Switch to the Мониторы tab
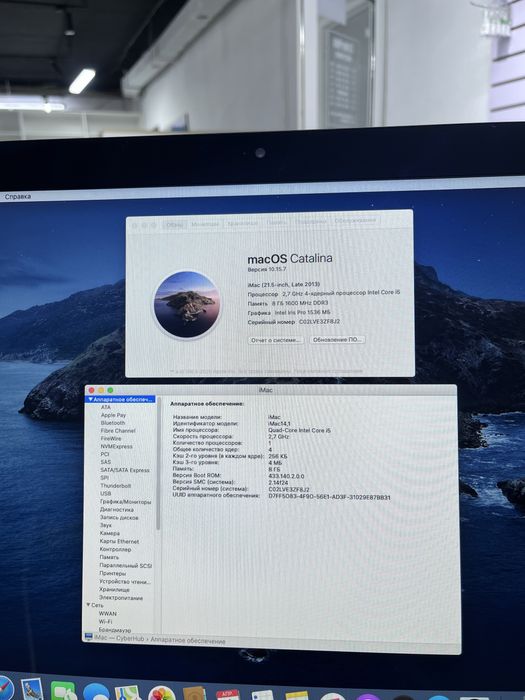 pyautogui.click(x=205, y=224)
